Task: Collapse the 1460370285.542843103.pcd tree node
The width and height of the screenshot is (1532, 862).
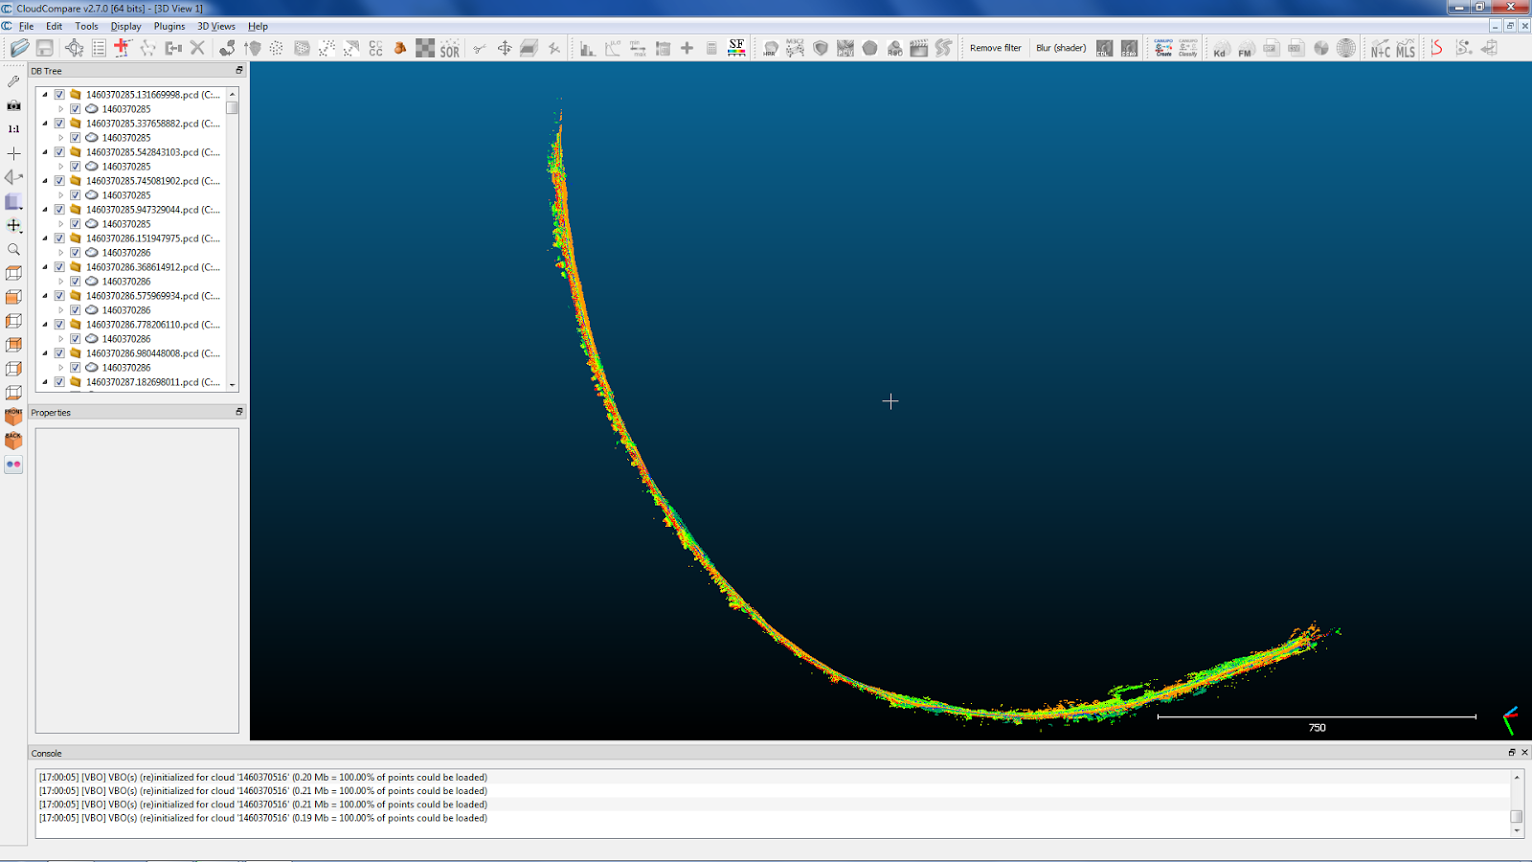Action: [x=45, y=152]
